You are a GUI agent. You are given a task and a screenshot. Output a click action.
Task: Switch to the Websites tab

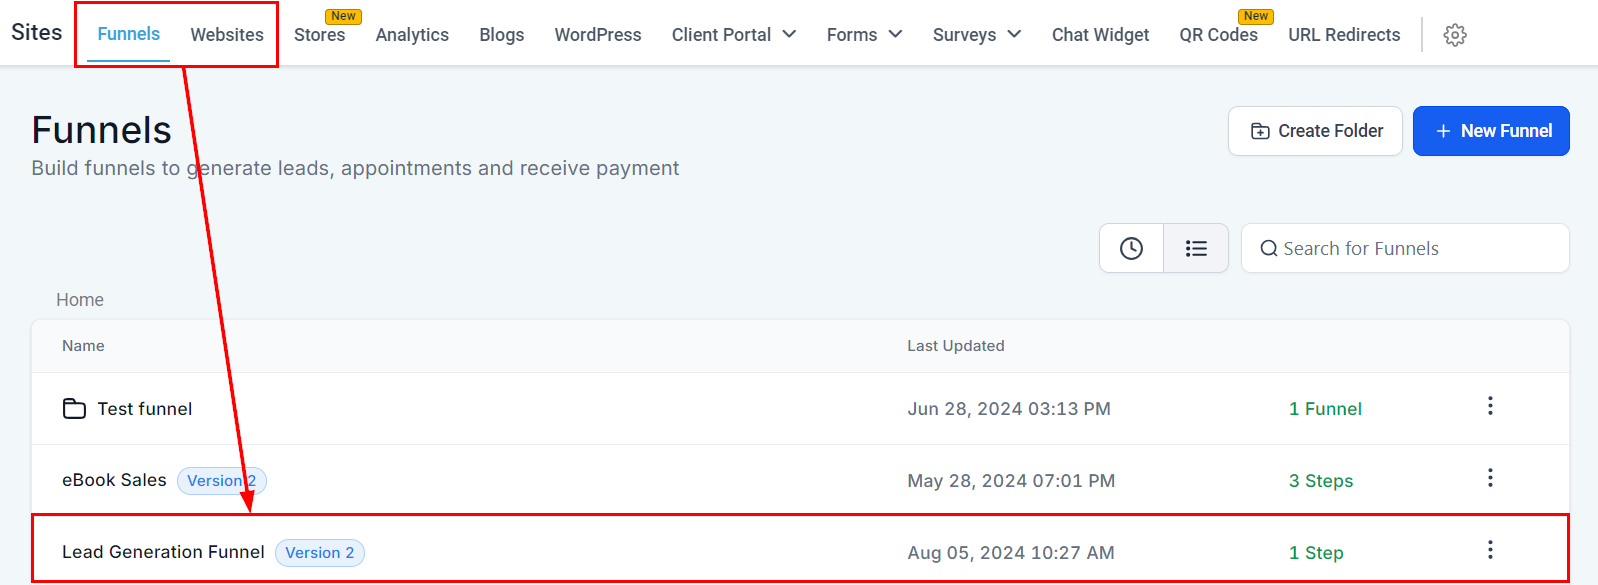pos(227,35)
